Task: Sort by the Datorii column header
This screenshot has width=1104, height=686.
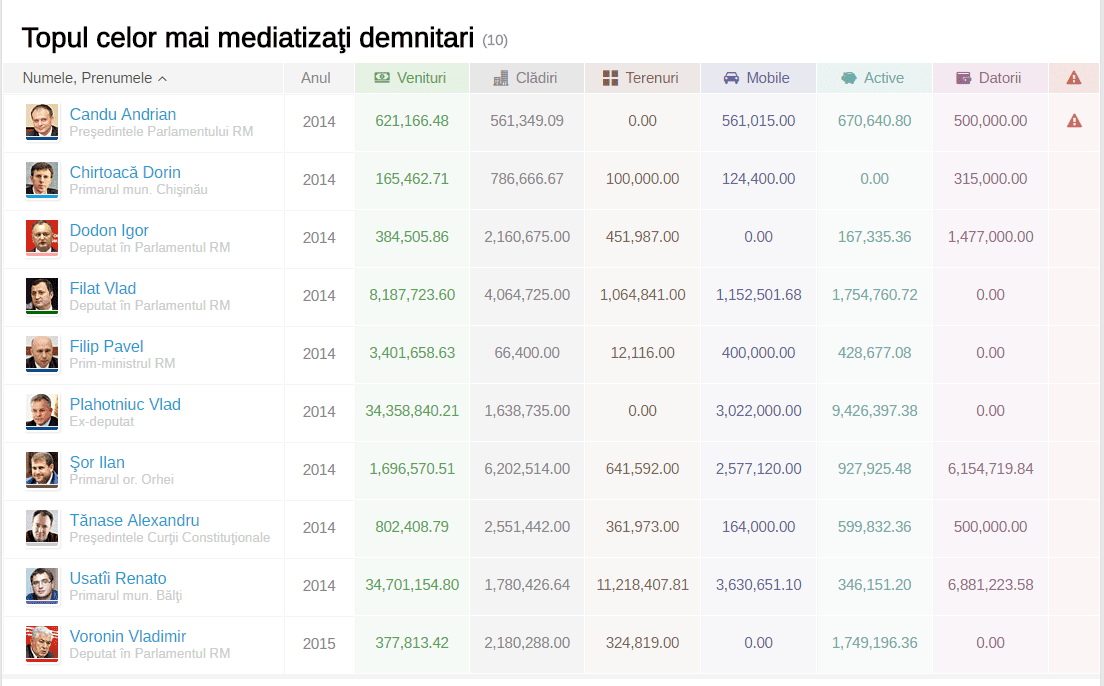Action: [990, 77]
